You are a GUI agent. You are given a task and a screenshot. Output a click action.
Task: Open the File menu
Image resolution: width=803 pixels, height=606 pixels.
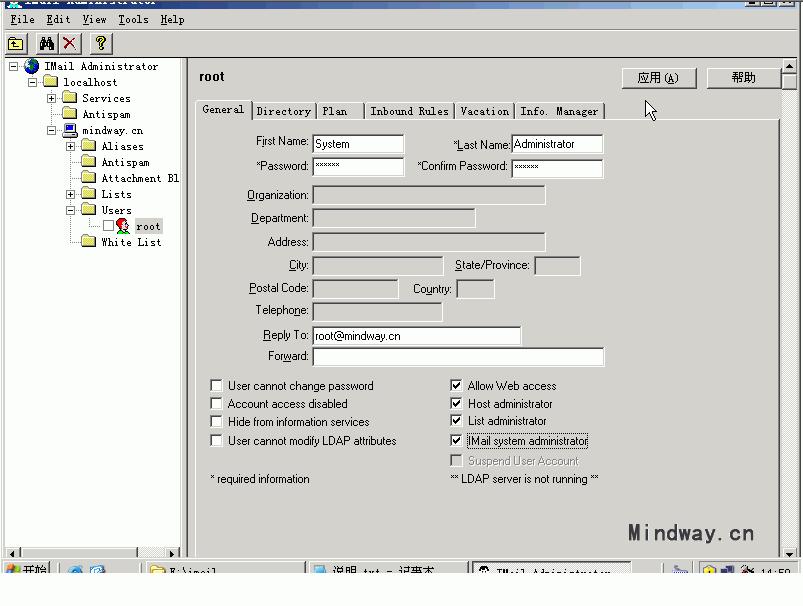pyautogui.click(x=23, y=19)
